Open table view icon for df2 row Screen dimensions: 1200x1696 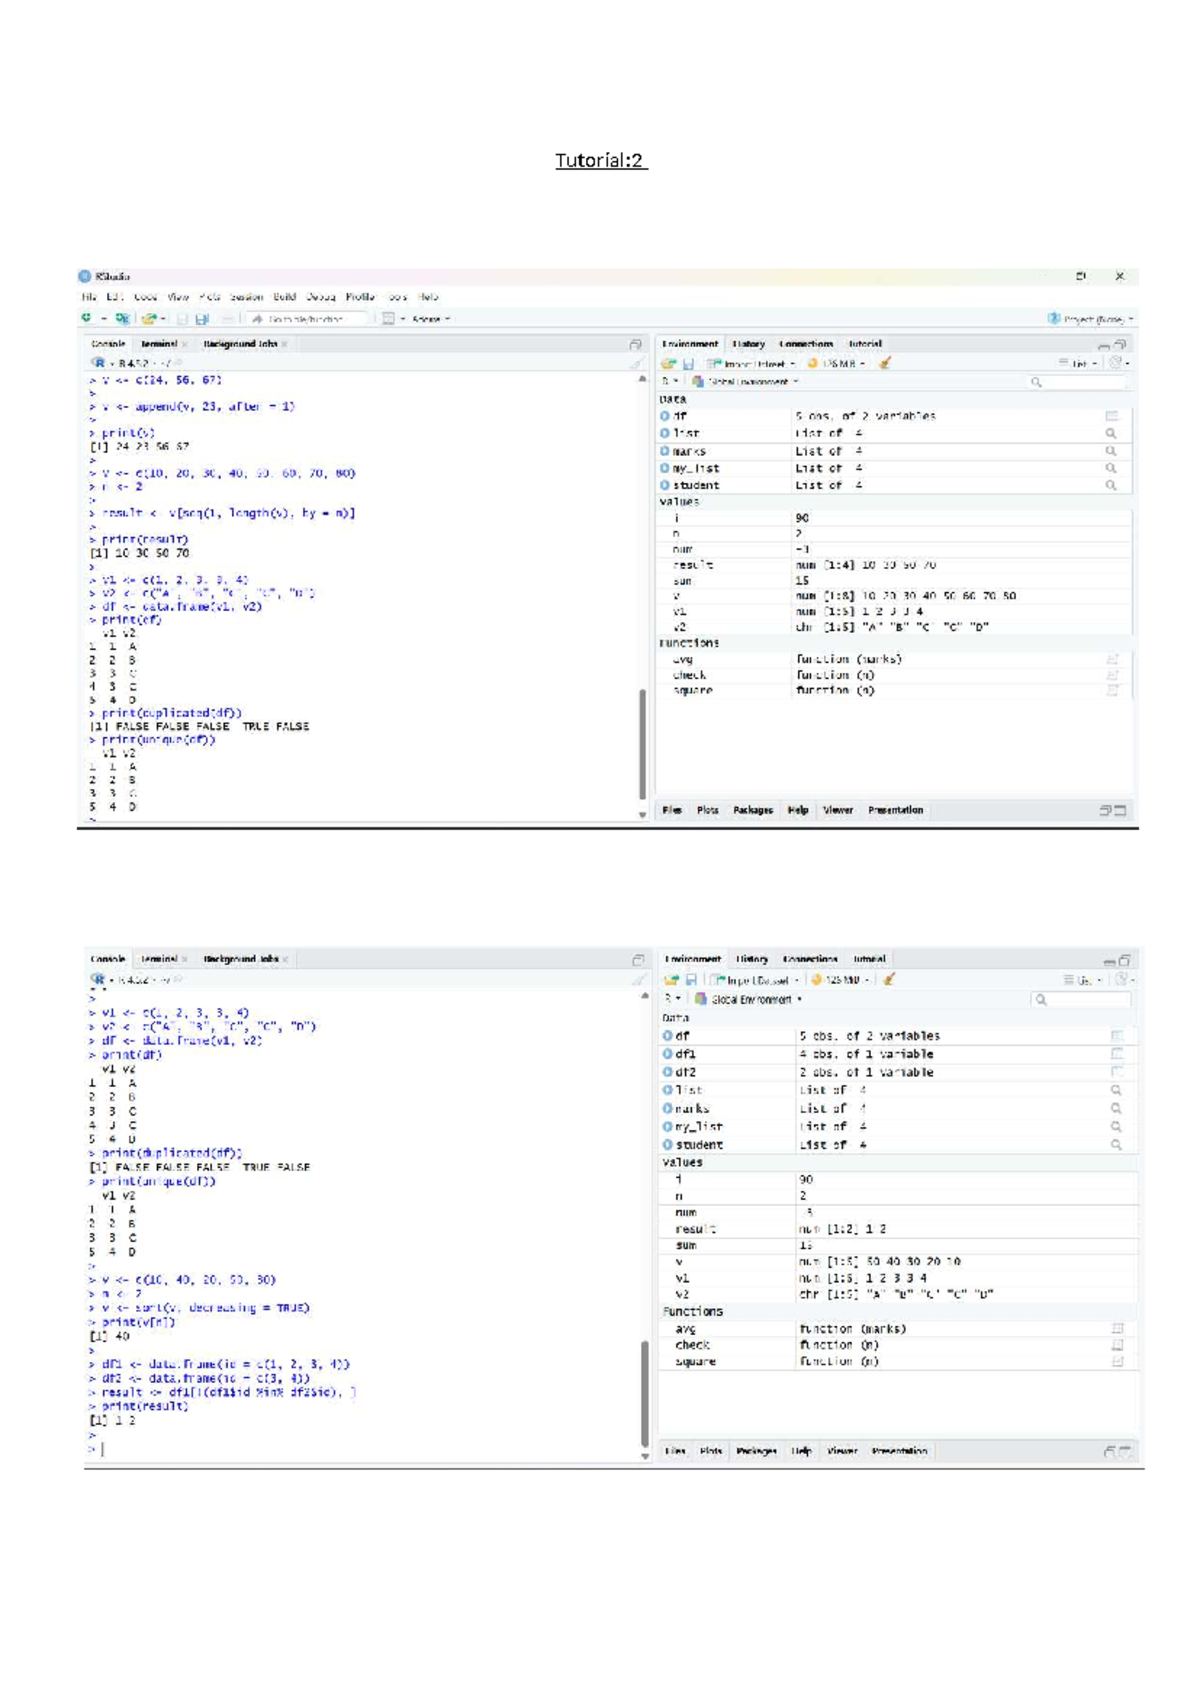pos(1117,1072)
